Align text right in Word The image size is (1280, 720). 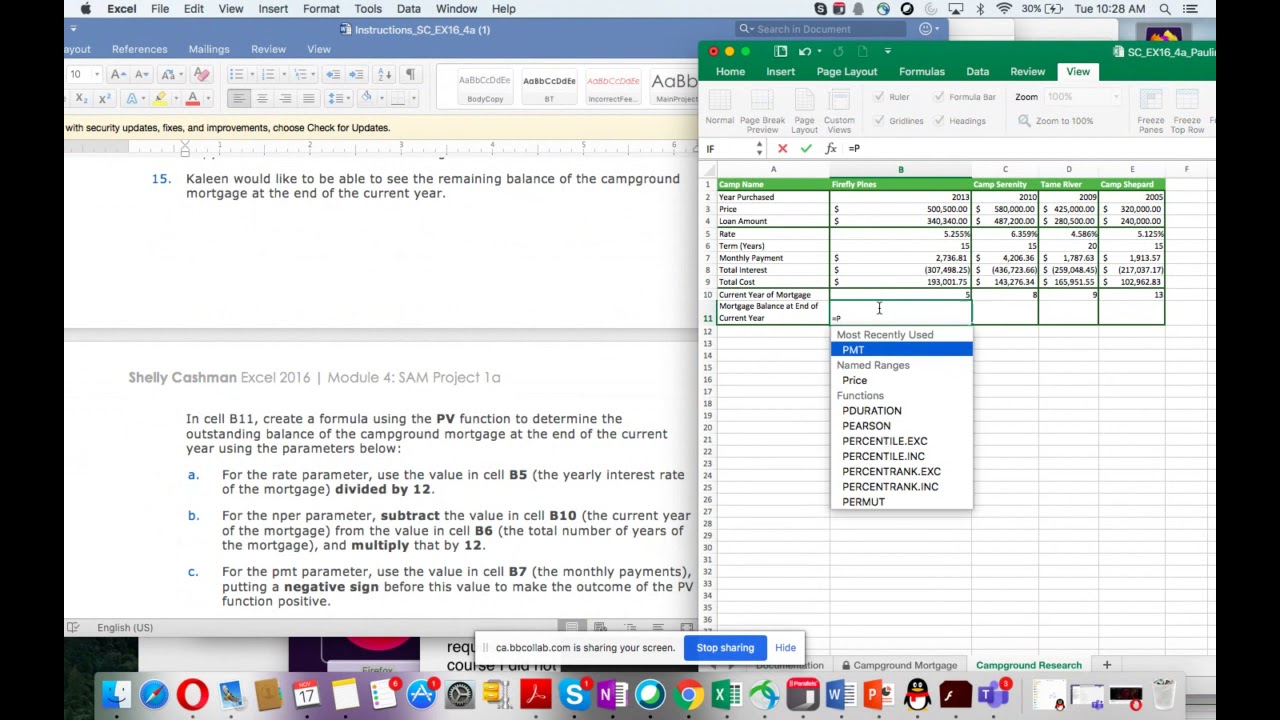tap(285, 99)
